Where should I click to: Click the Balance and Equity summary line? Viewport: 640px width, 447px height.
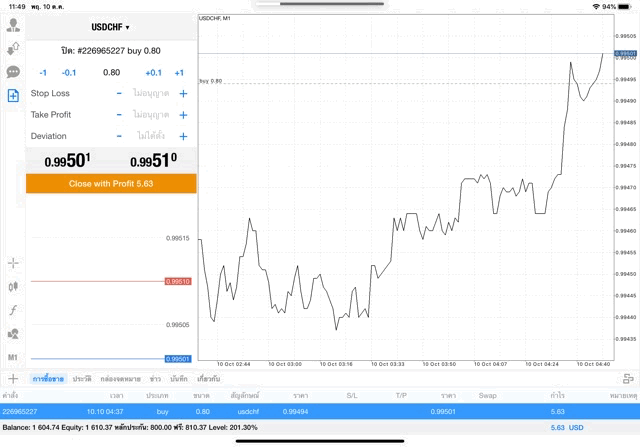[x=130, y=427]
